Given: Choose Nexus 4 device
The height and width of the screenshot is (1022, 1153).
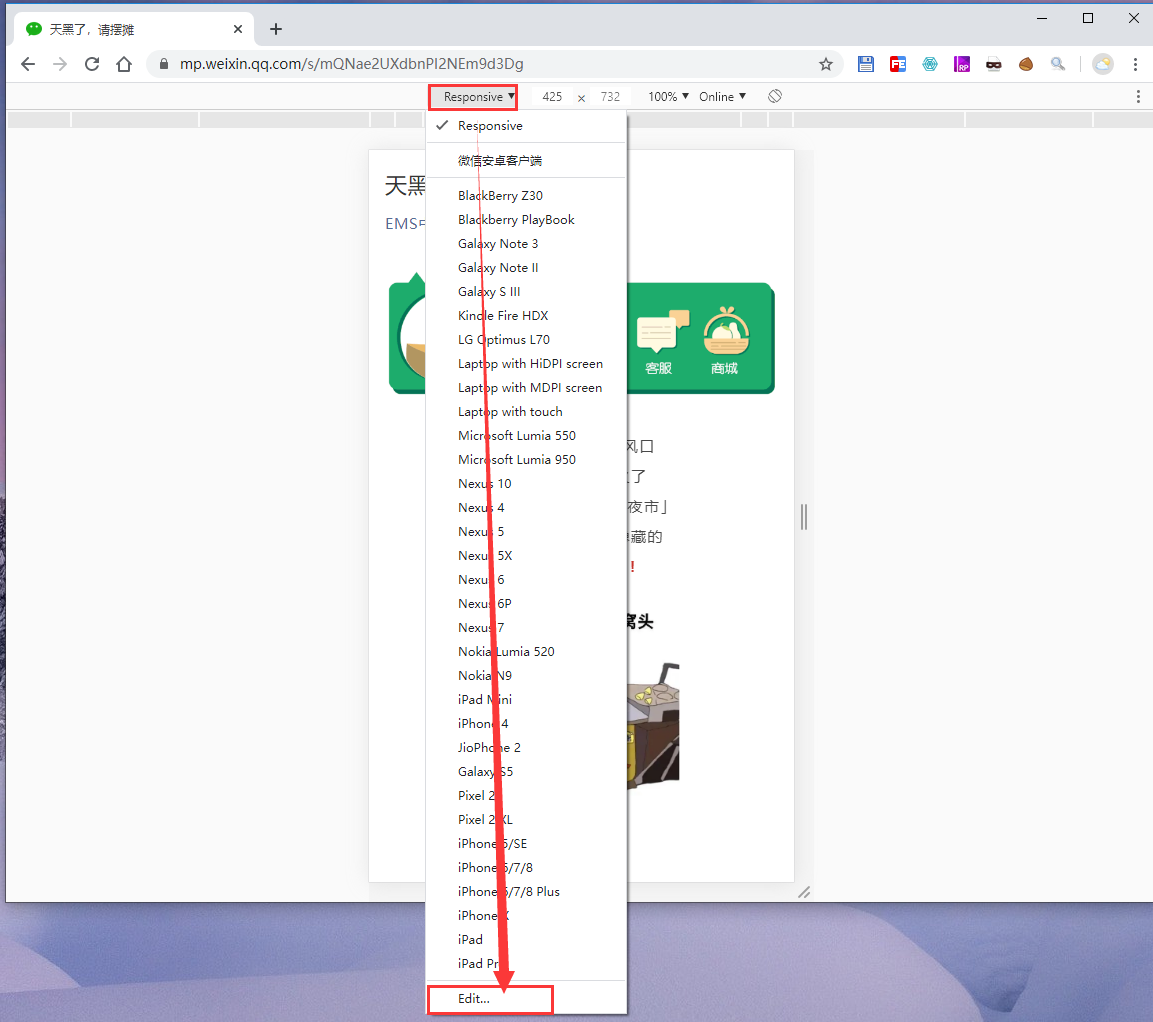Looking at the screenshot, I should (526, 508).
